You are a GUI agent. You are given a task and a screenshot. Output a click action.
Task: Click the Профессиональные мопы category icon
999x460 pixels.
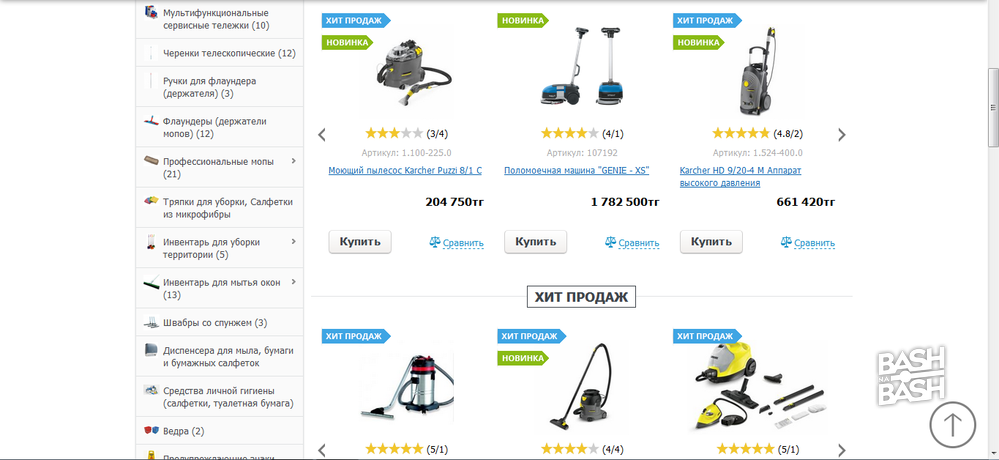(151, 161)
